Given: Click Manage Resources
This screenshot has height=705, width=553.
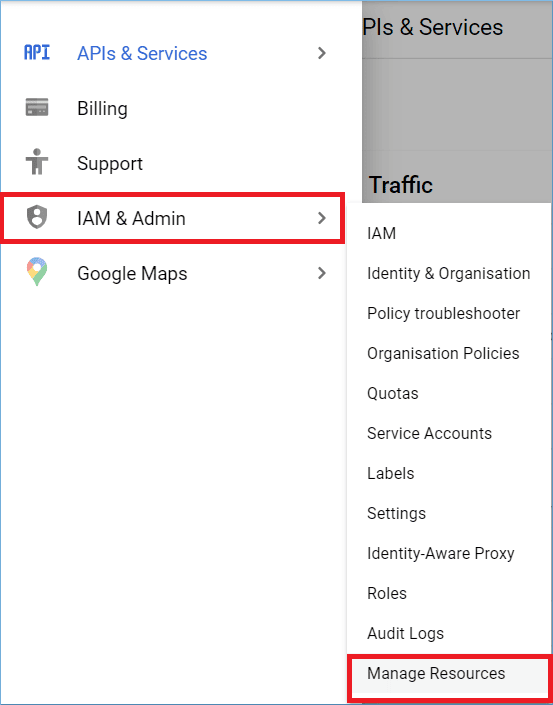Looking at the screenshot, I should [x=450, y=674].
